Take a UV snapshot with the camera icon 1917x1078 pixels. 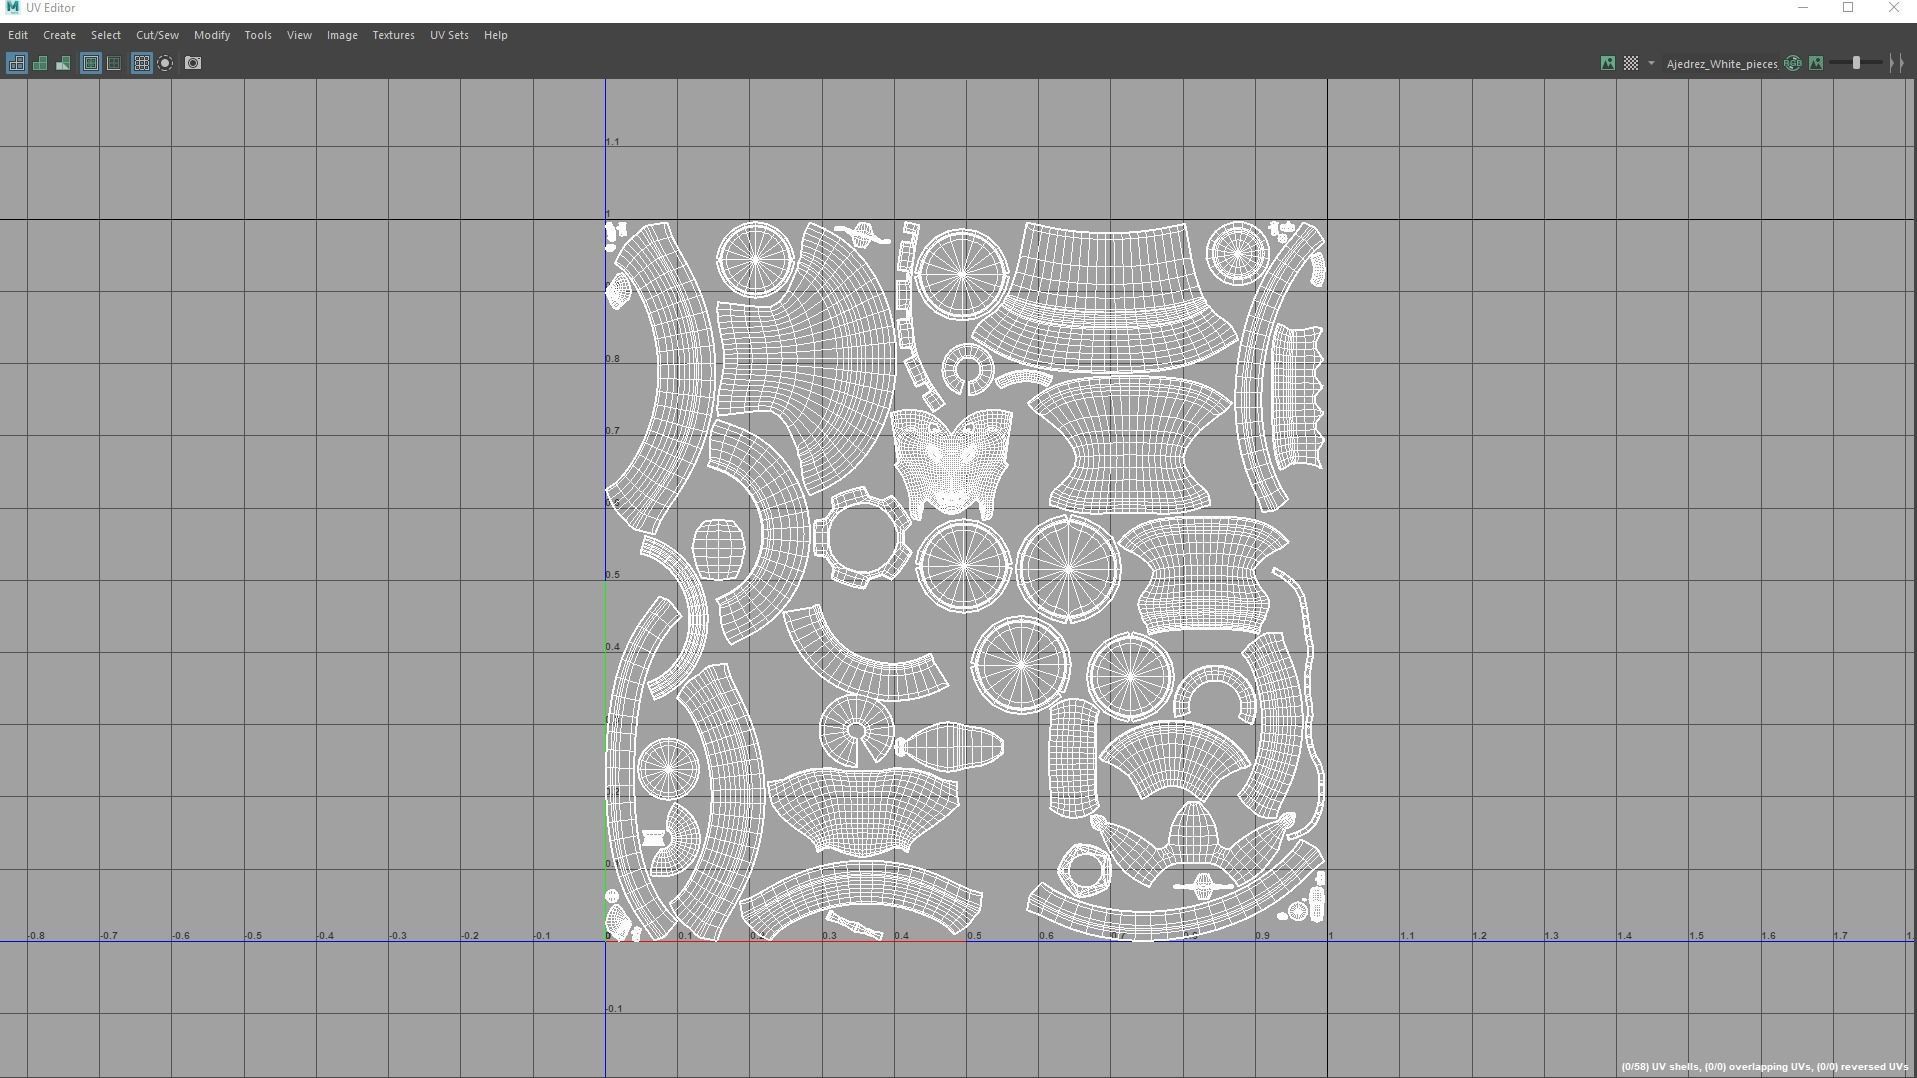click(x=193, y=63)
